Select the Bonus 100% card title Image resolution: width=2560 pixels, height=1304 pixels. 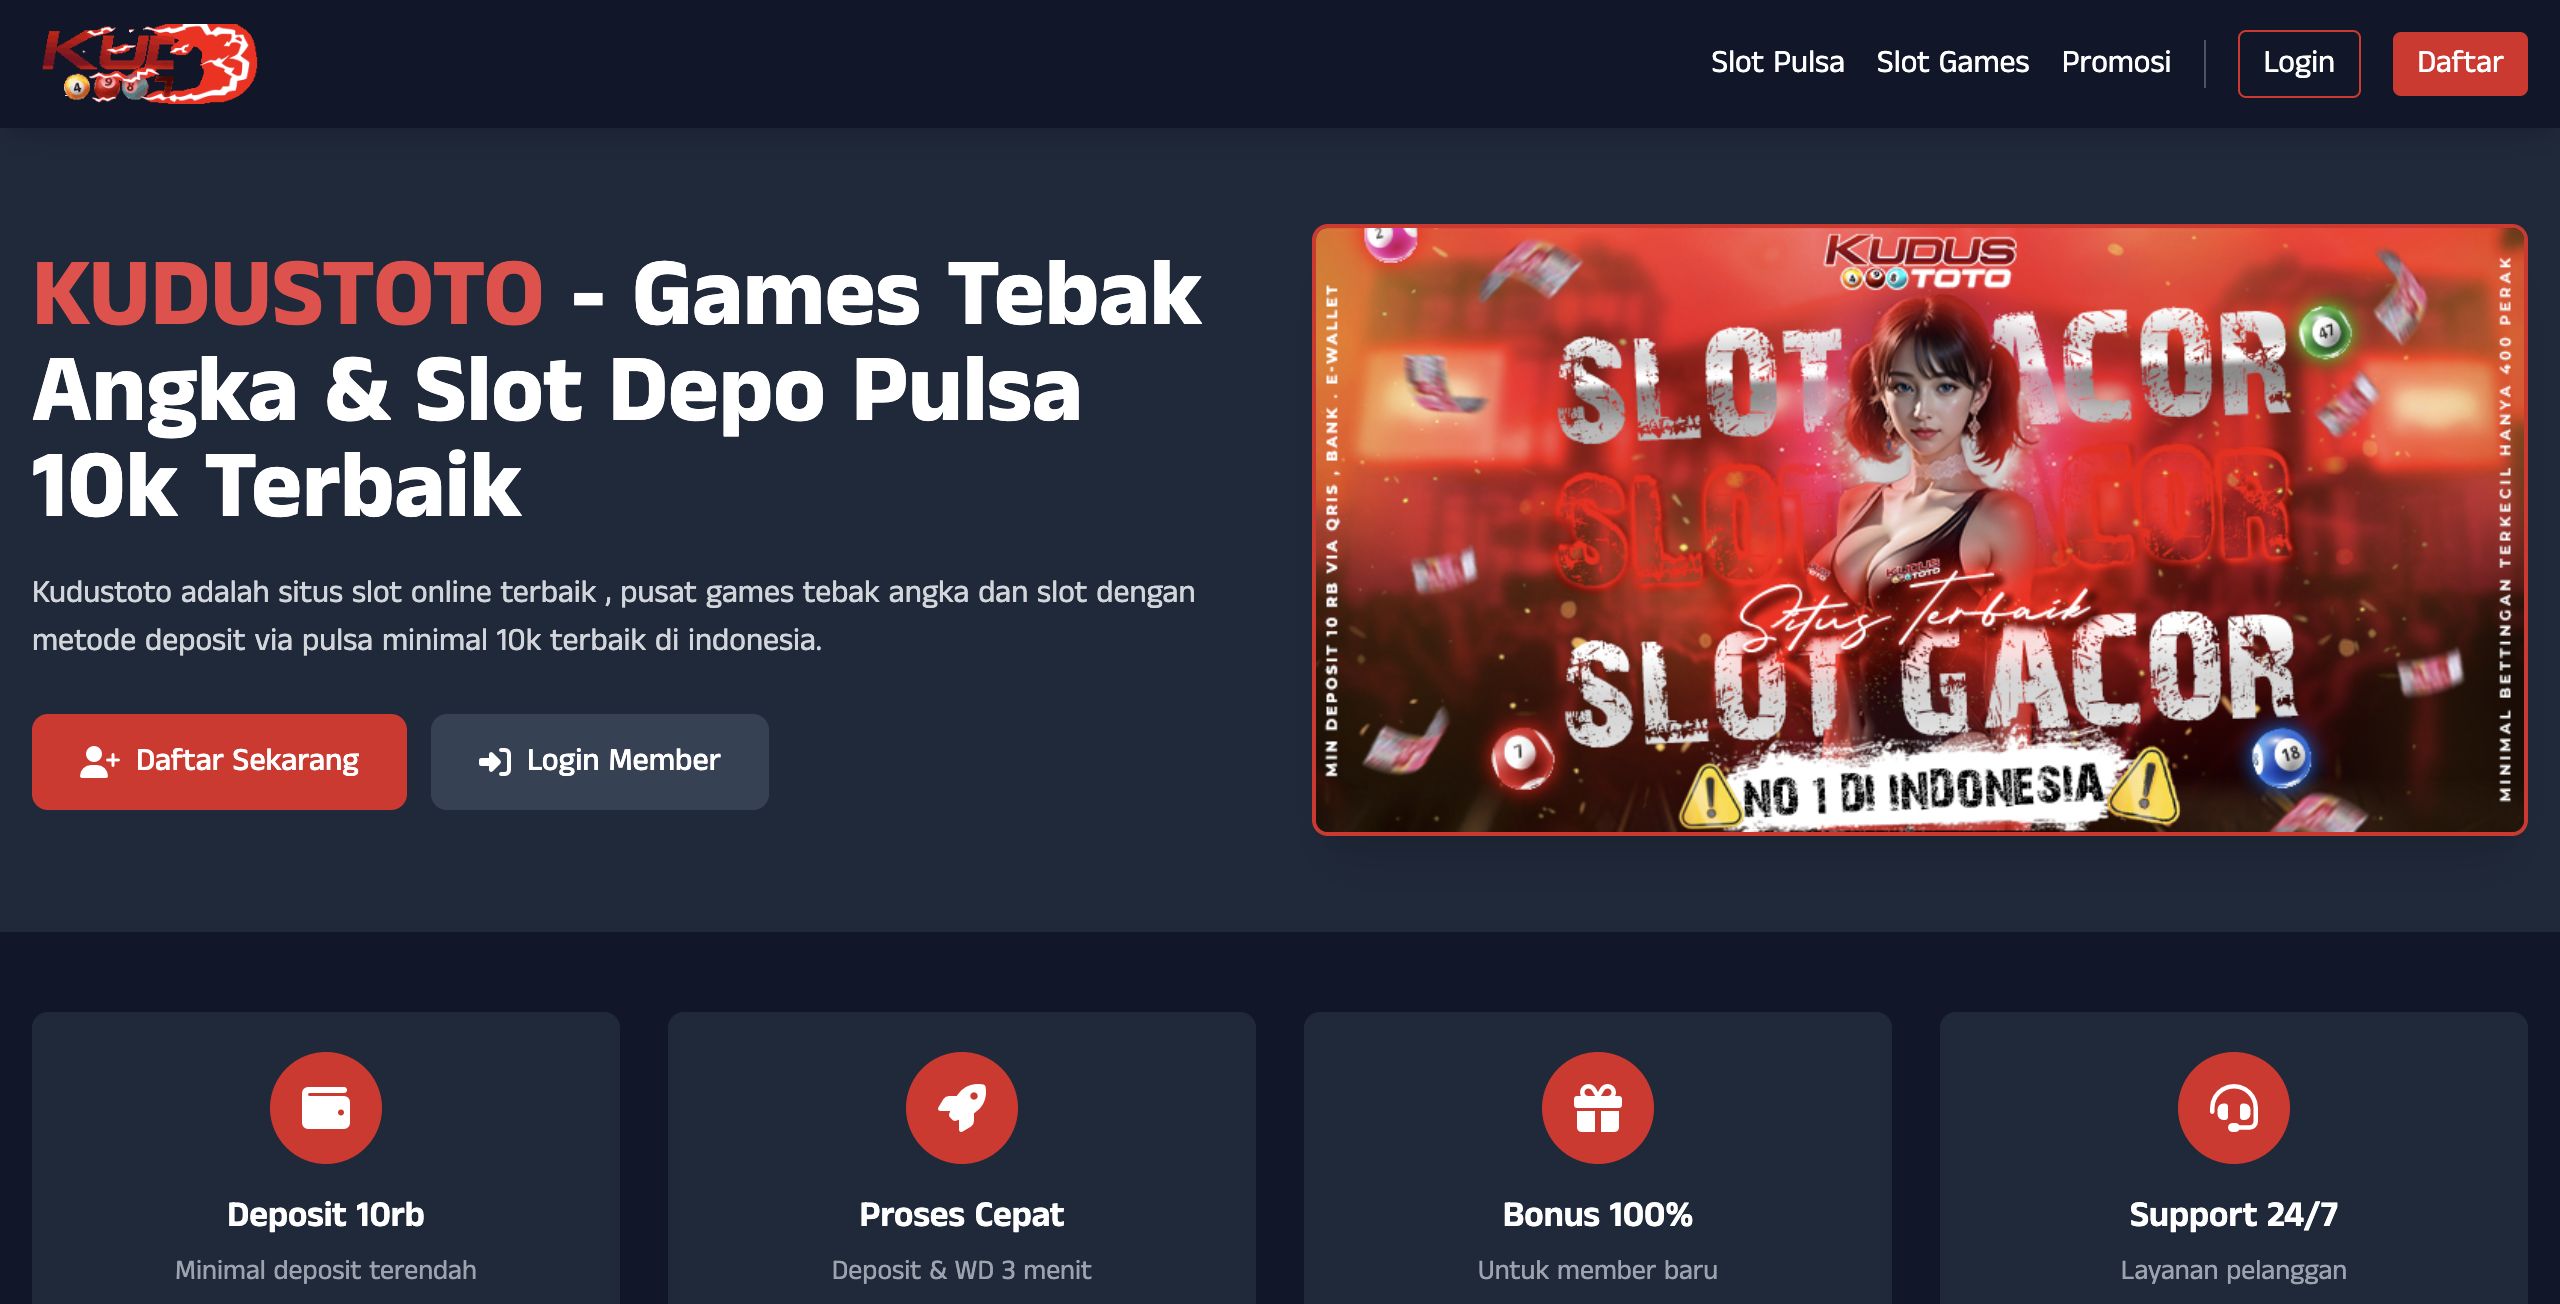pyautogui.click(x=1598, y=1215)
